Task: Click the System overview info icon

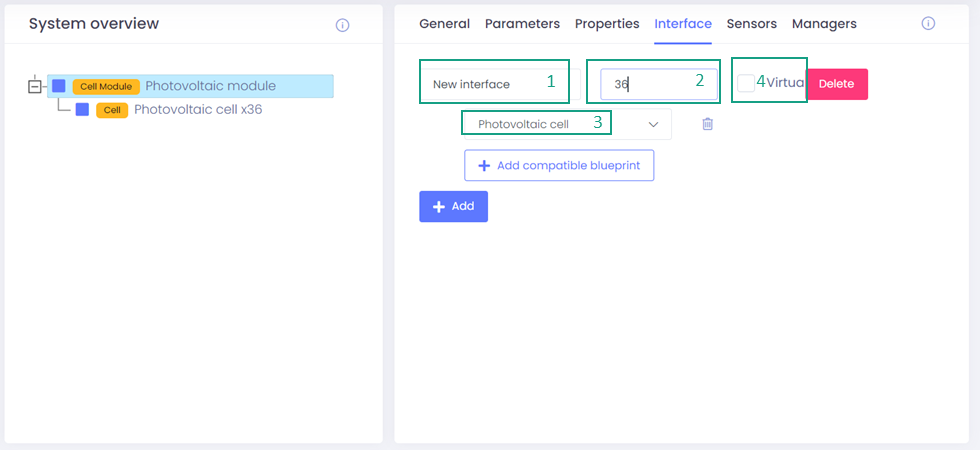Action: [342, 25]
